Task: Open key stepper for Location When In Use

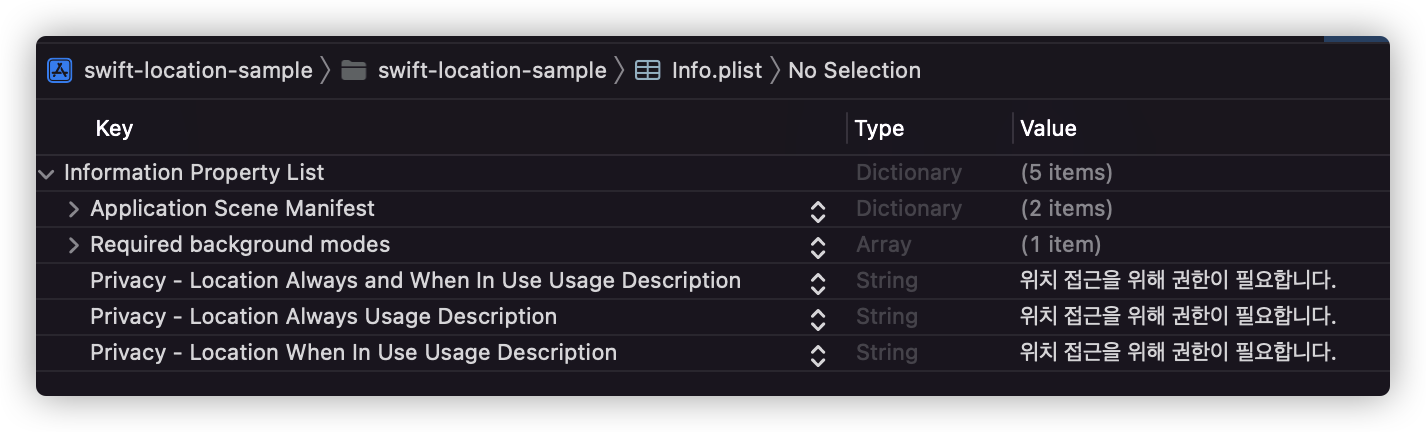Action: (x=818, y=354)
